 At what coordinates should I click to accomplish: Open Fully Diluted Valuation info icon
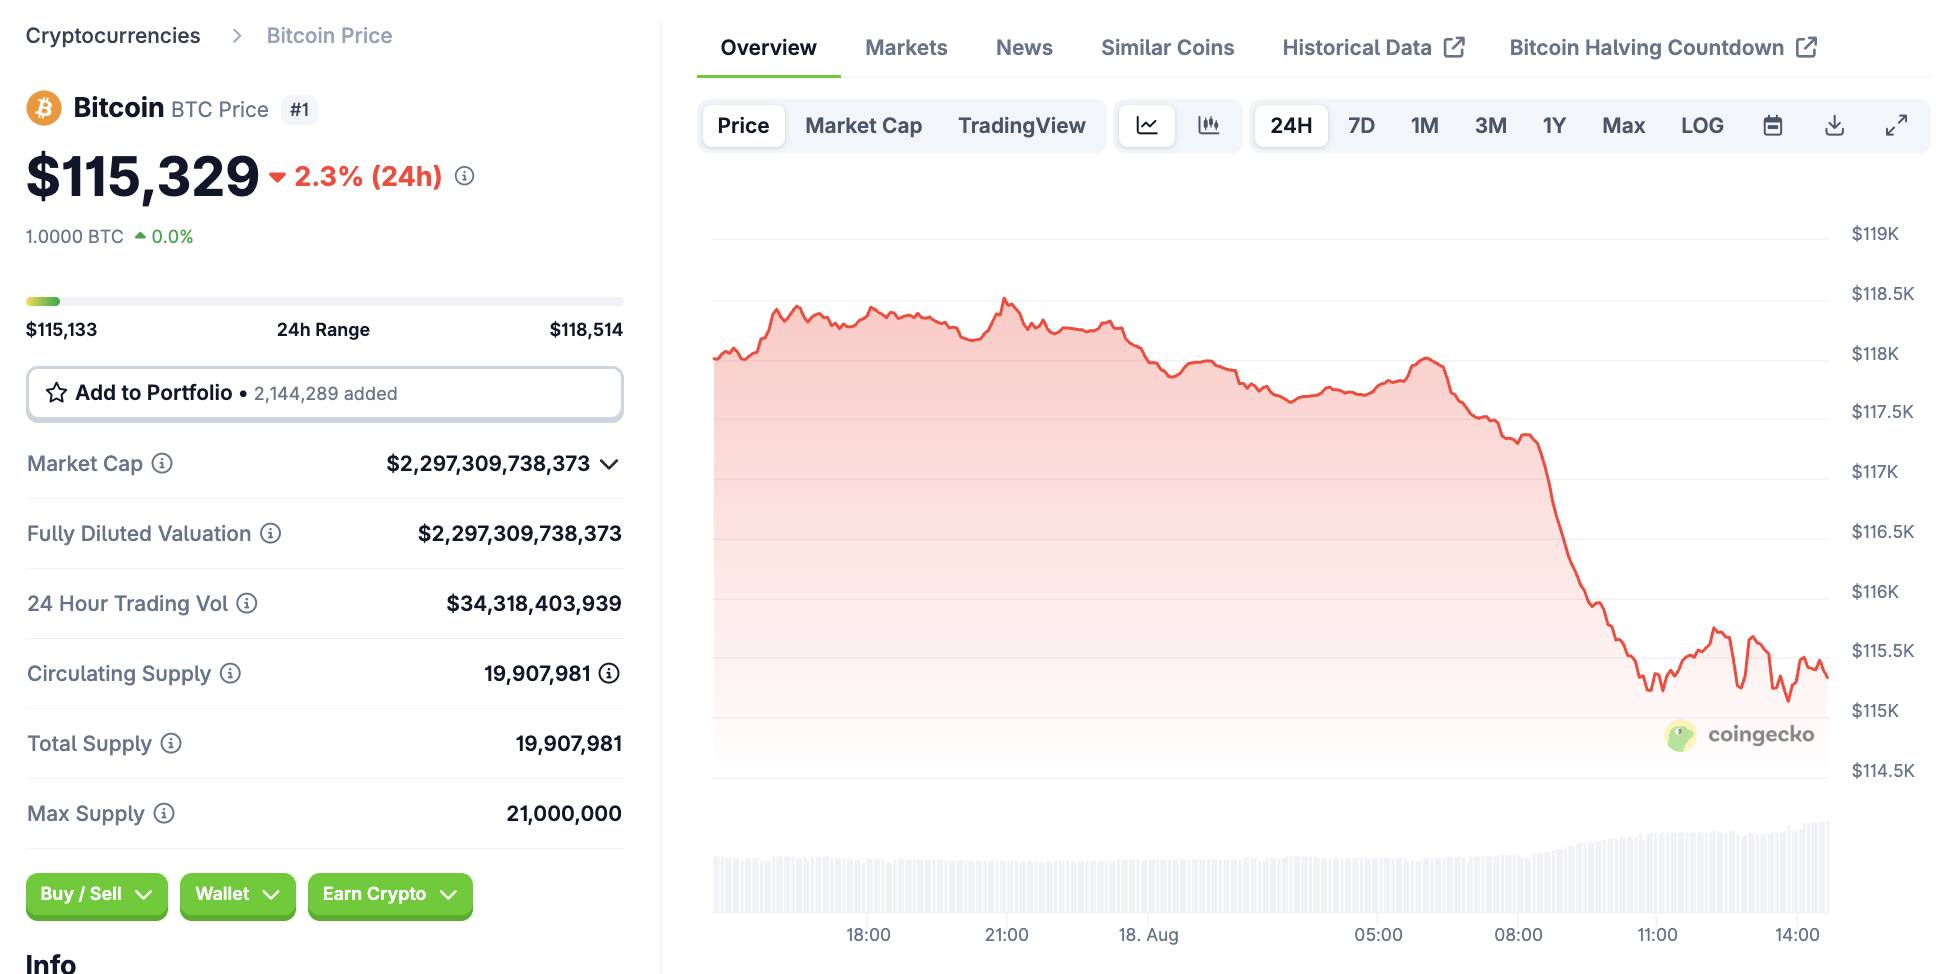point(270,533)
